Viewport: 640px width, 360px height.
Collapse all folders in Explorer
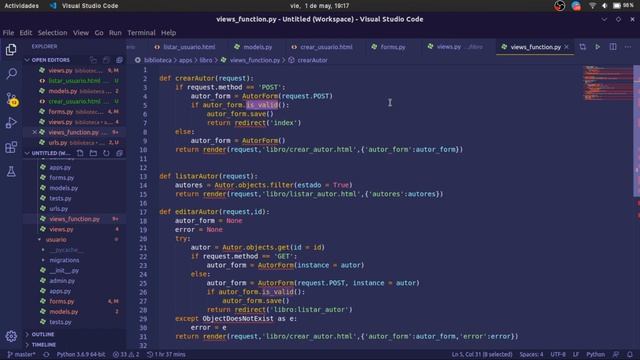[x=119, y=153]
